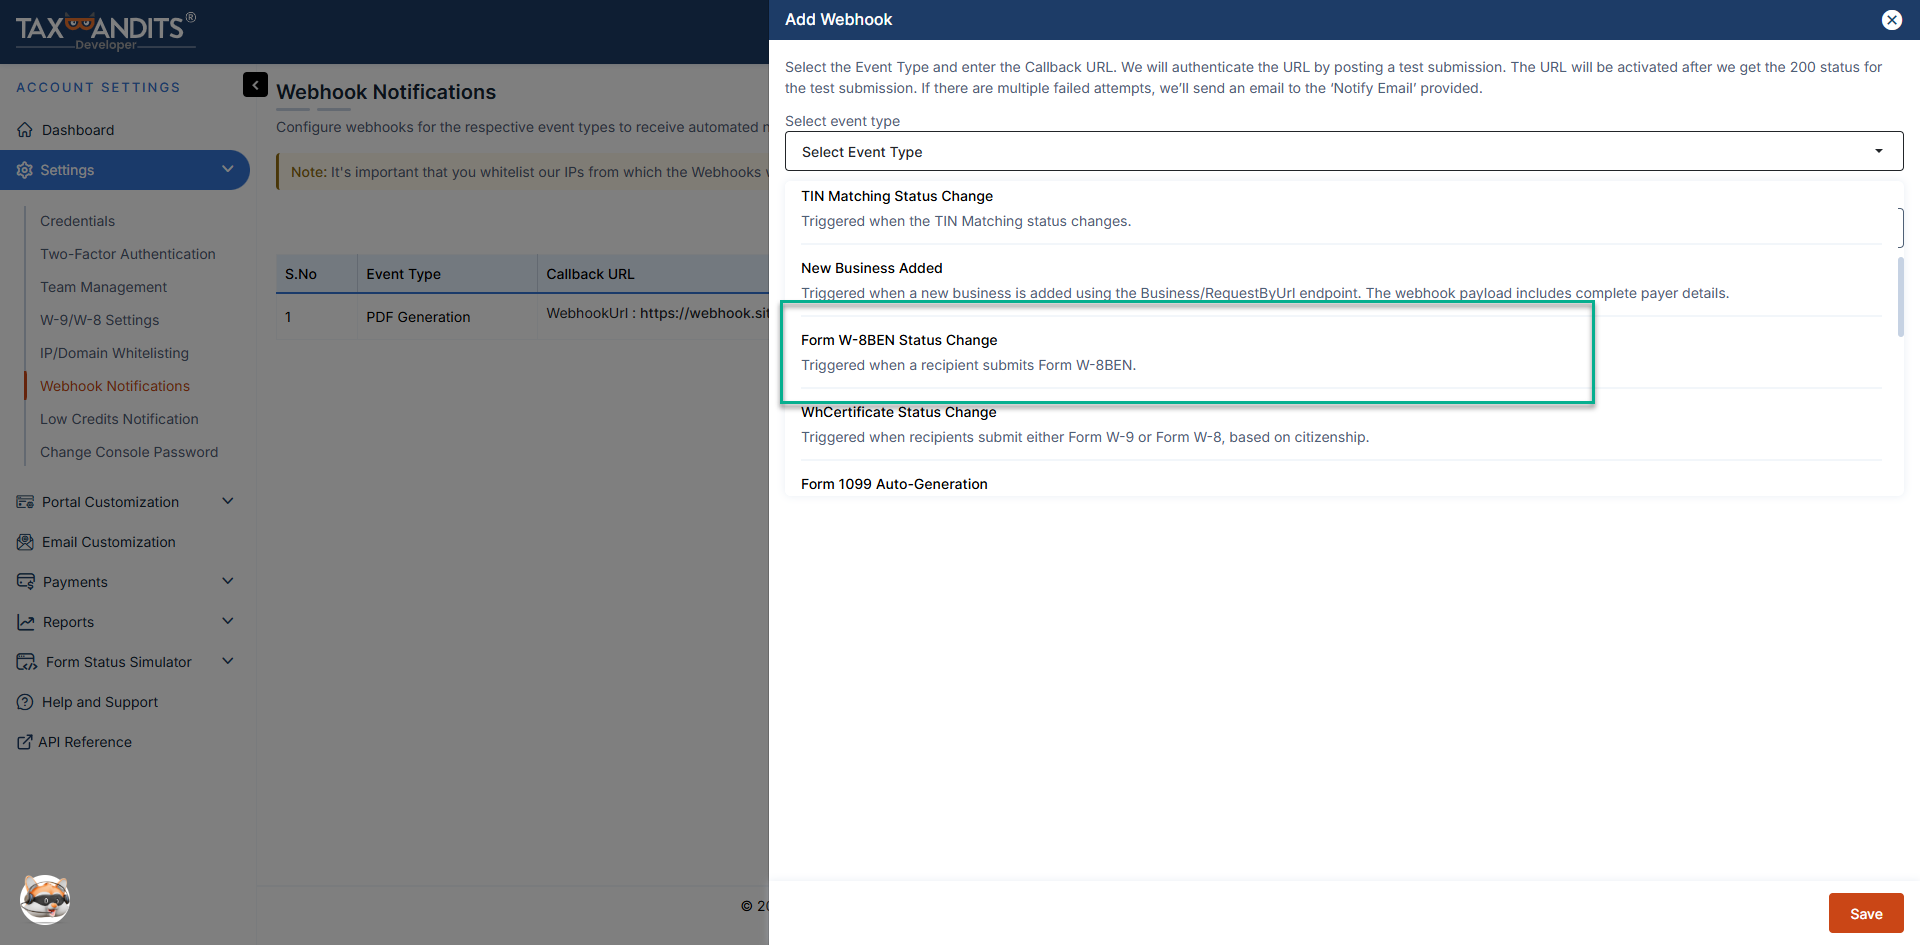Click the Save button
The image size is (1920, 945).
click(x=1866, y=913)
